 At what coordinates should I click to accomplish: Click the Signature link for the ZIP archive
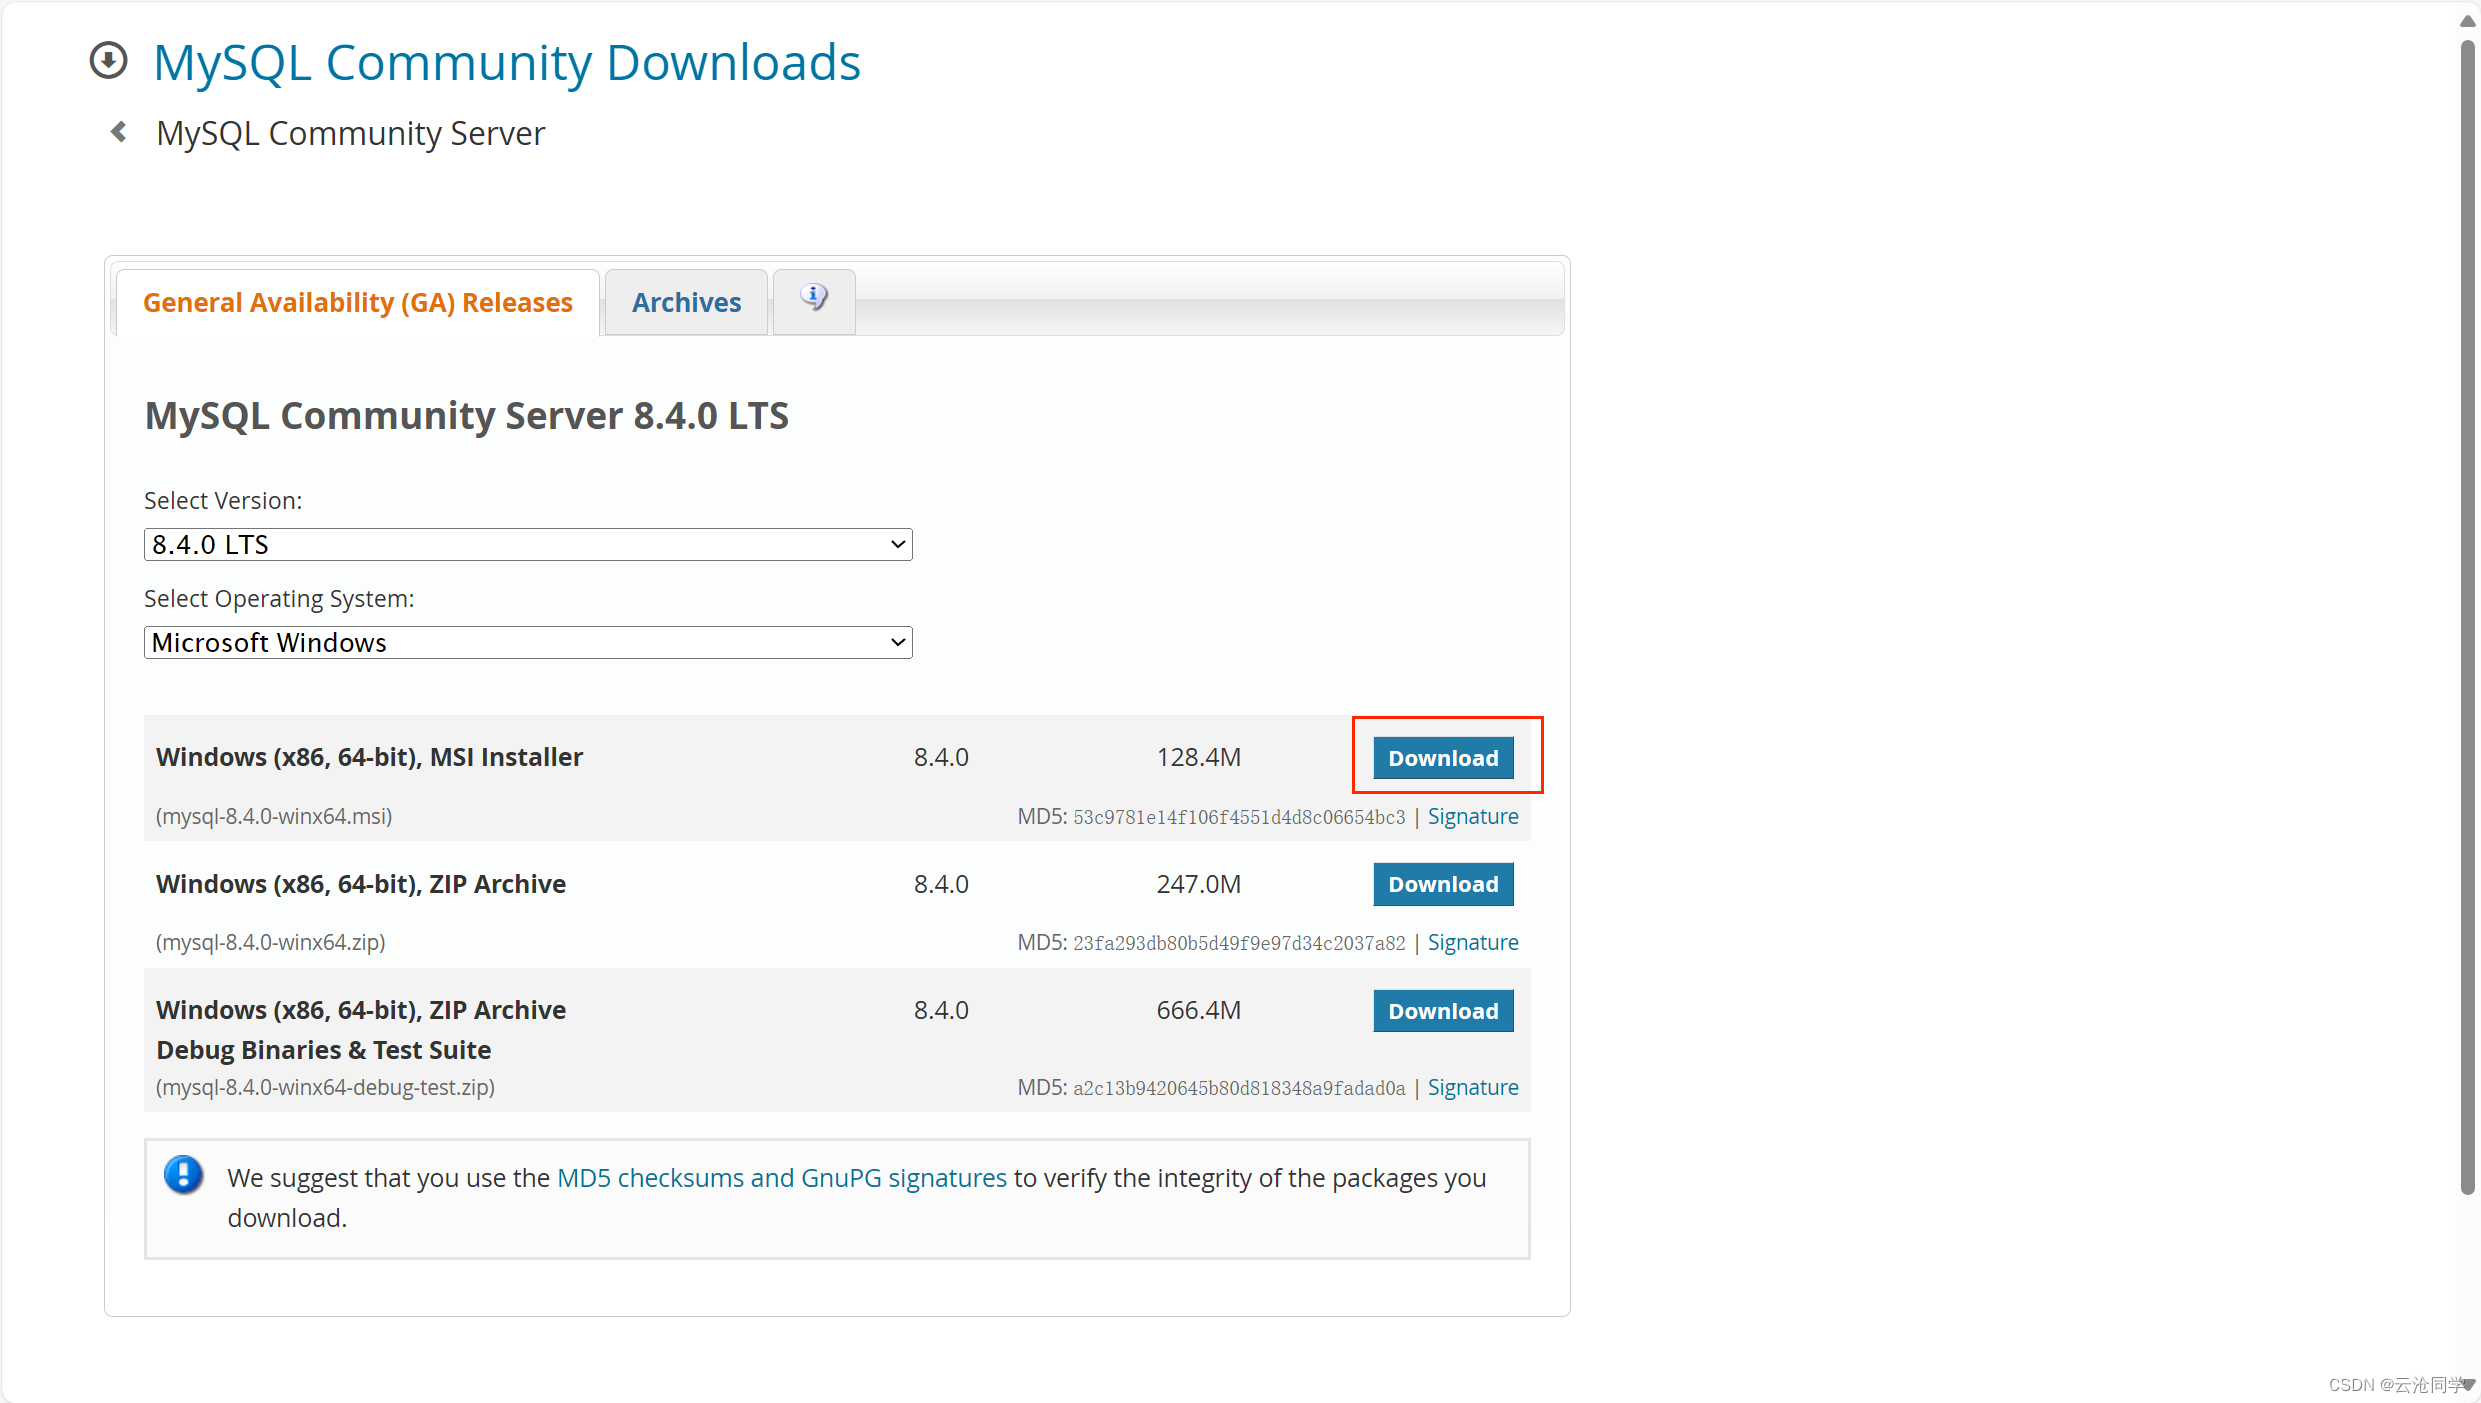click(1473, 941)
